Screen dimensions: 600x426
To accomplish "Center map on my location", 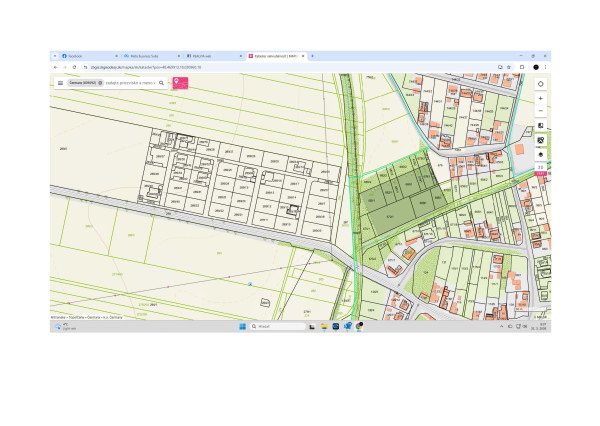I will tap(540, 84).
